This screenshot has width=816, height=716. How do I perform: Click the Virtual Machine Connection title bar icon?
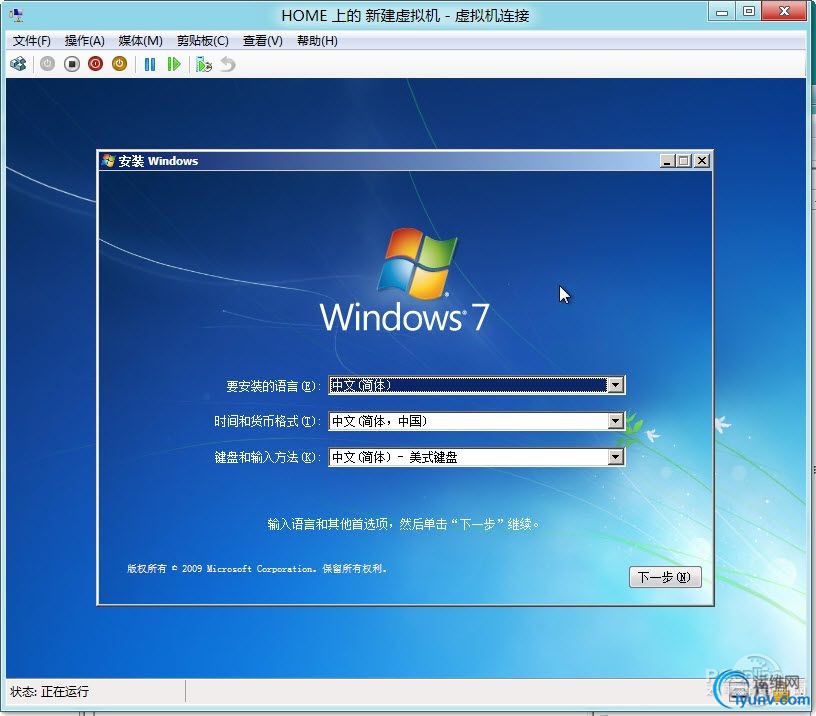(16, 15)
